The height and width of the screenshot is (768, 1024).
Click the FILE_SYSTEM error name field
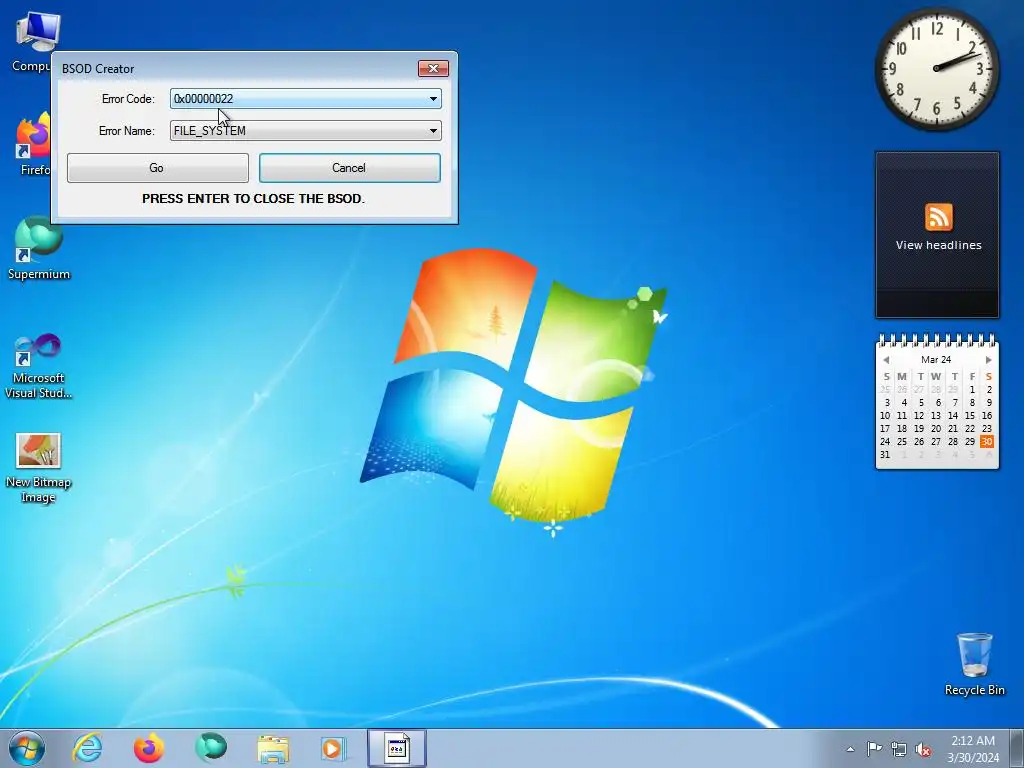(x=306, y=131)
